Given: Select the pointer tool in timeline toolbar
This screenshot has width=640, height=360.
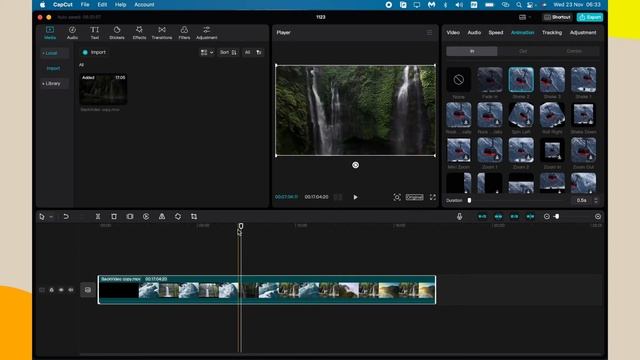Looking at the screenshot, I should pos(42,217).
